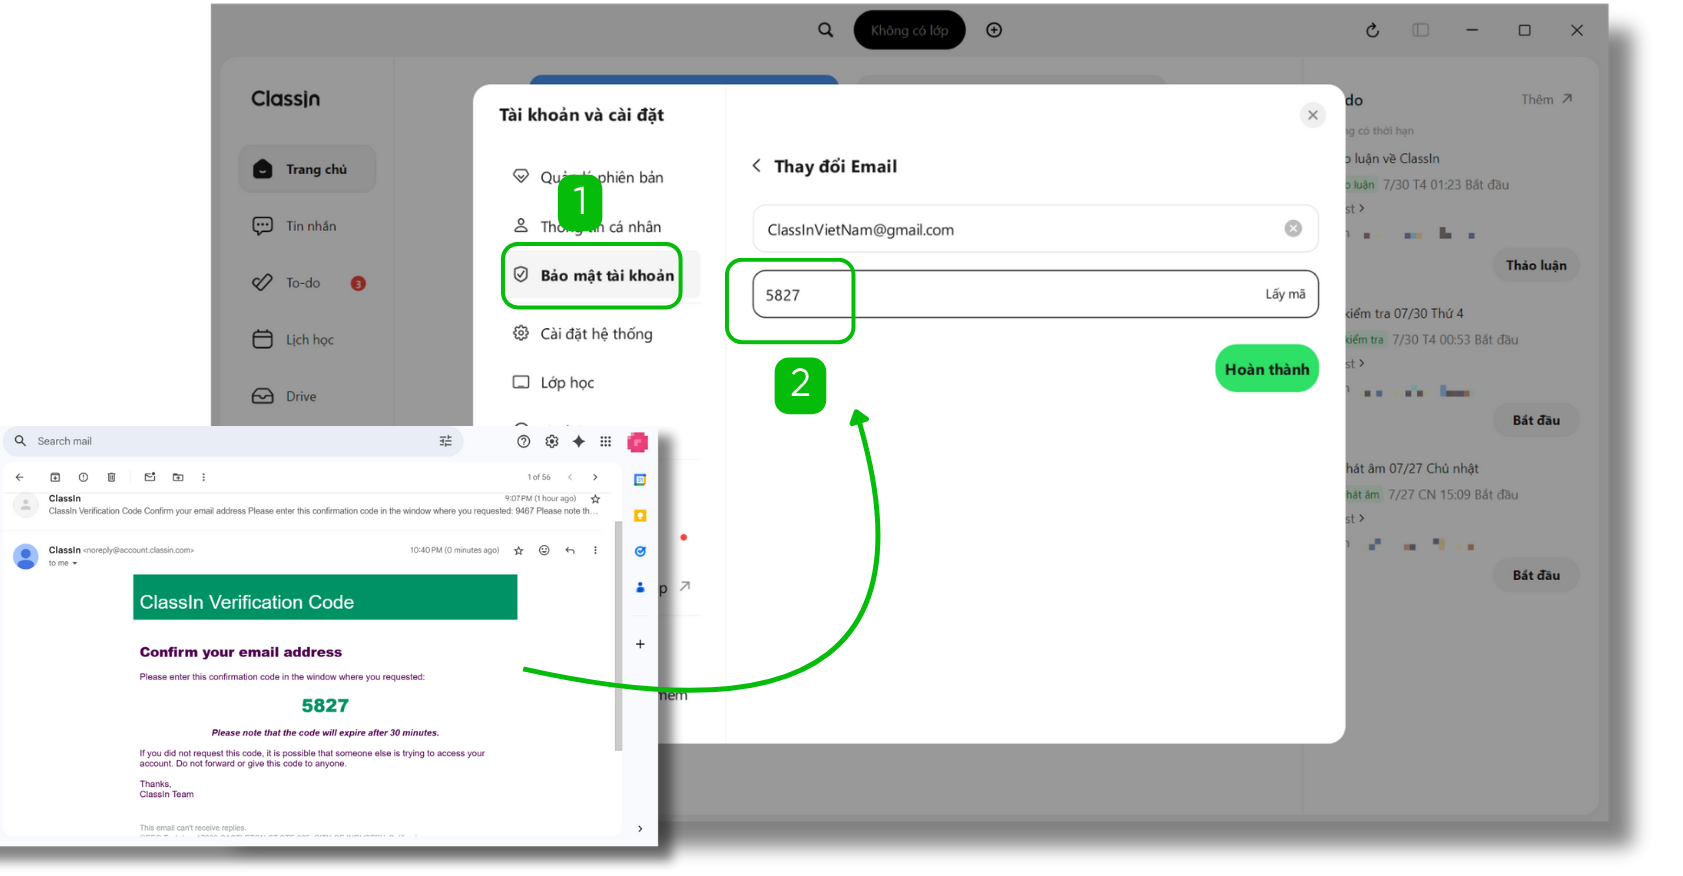
Task: Click the refresh icon in the ClassIn title bar
Action: pos(1372,31)
